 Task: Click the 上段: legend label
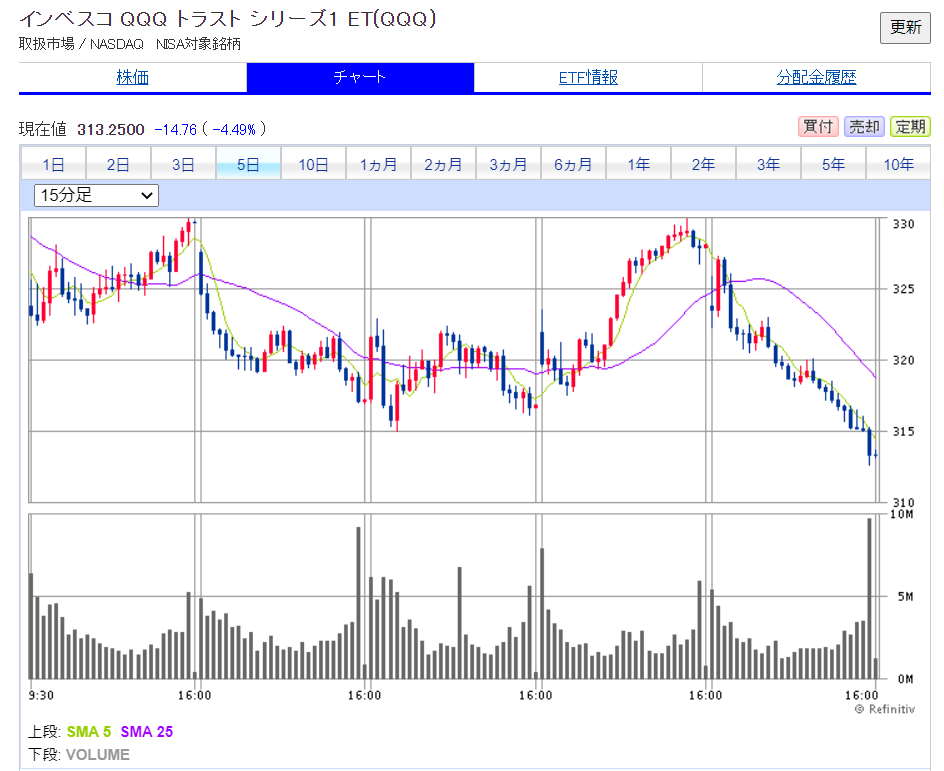[x=45, y=732]
